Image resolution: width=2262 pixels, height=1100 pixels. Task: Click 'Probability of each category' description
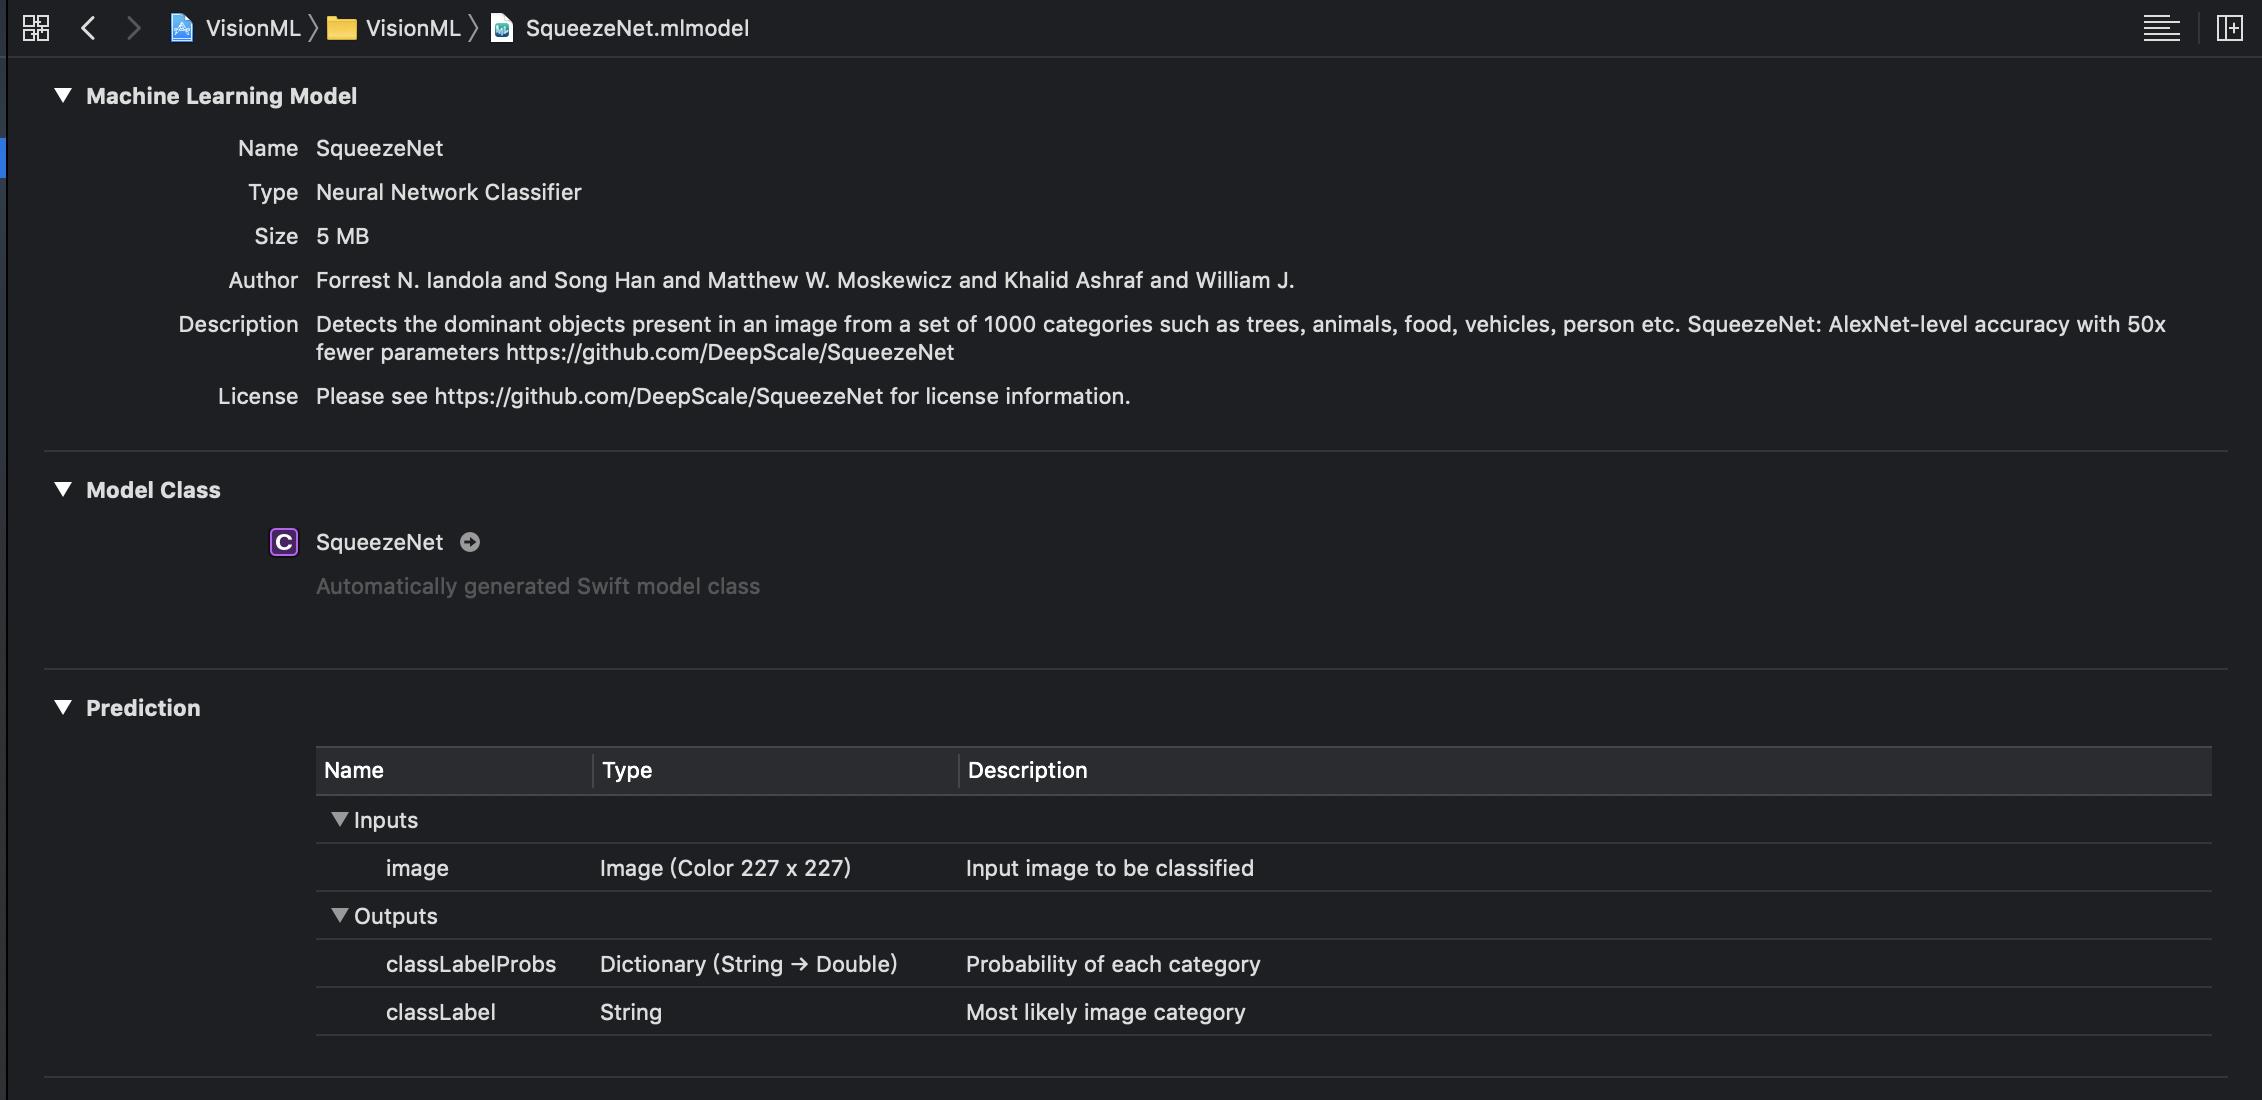click(x=1113, y=964)
